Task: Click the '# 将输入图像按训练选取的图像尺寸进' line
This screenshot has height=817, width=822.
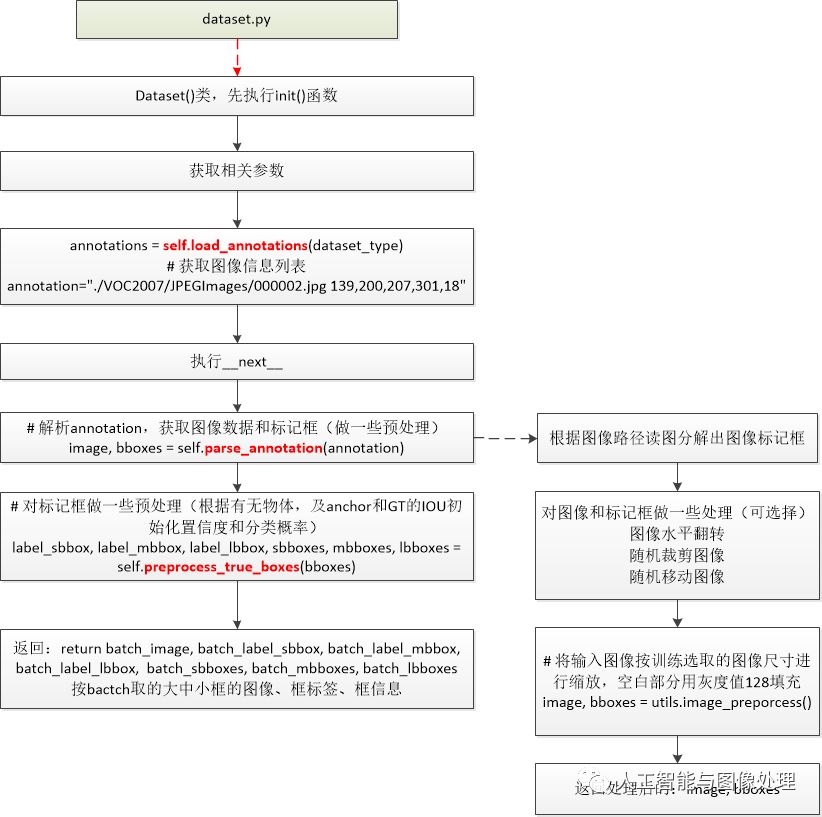Action: tap(677, 660)
